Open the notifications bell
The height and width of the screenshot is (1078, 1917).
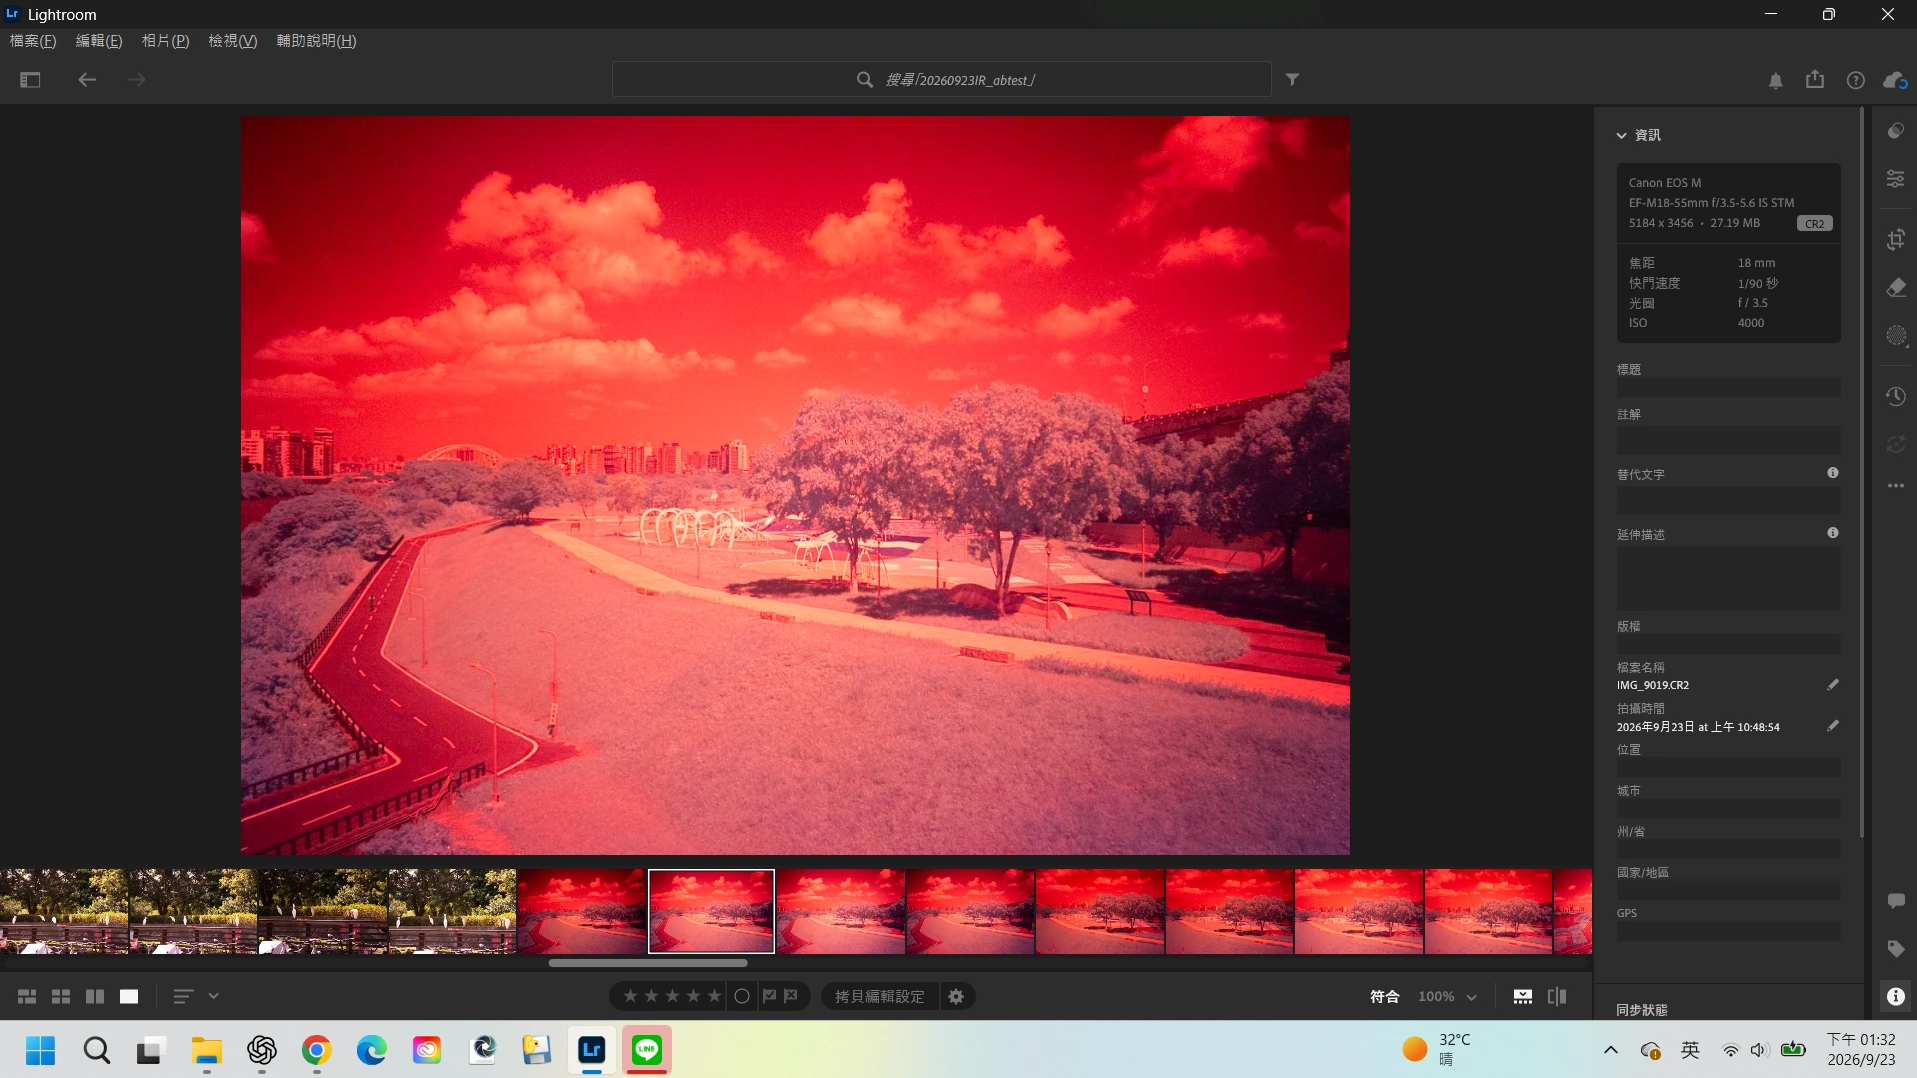(x=1776, y=80)
